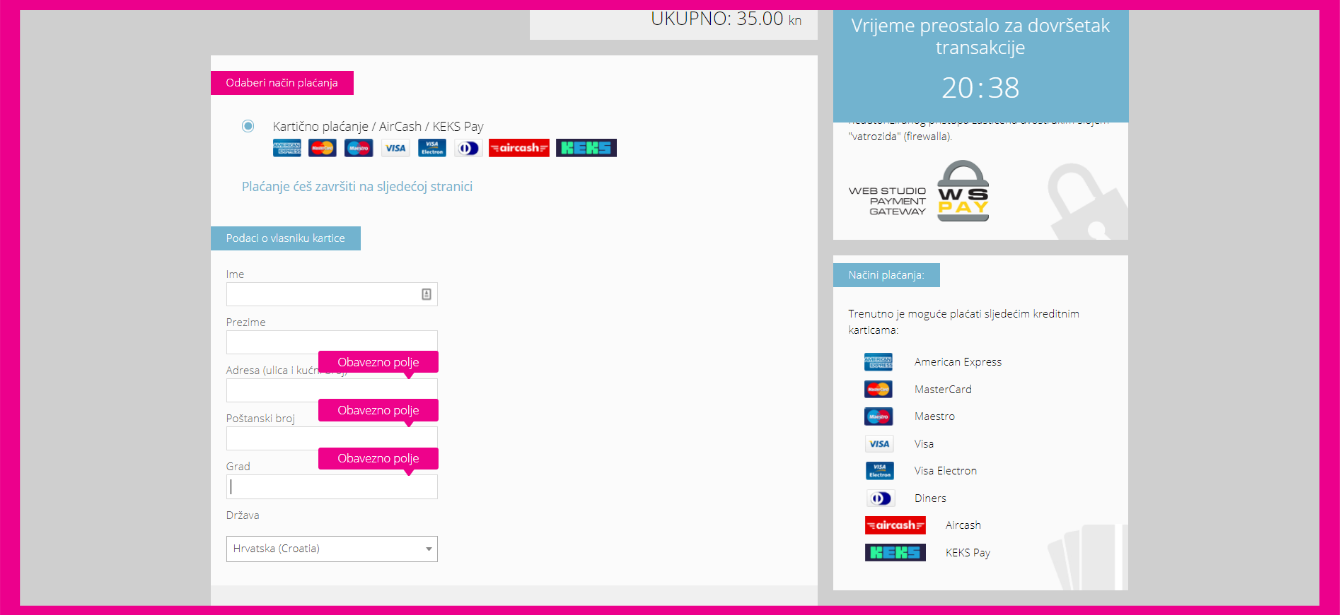Click the Visa logo under payment method
Viewport: 1342px width, 615px height.
click(395, 148)
